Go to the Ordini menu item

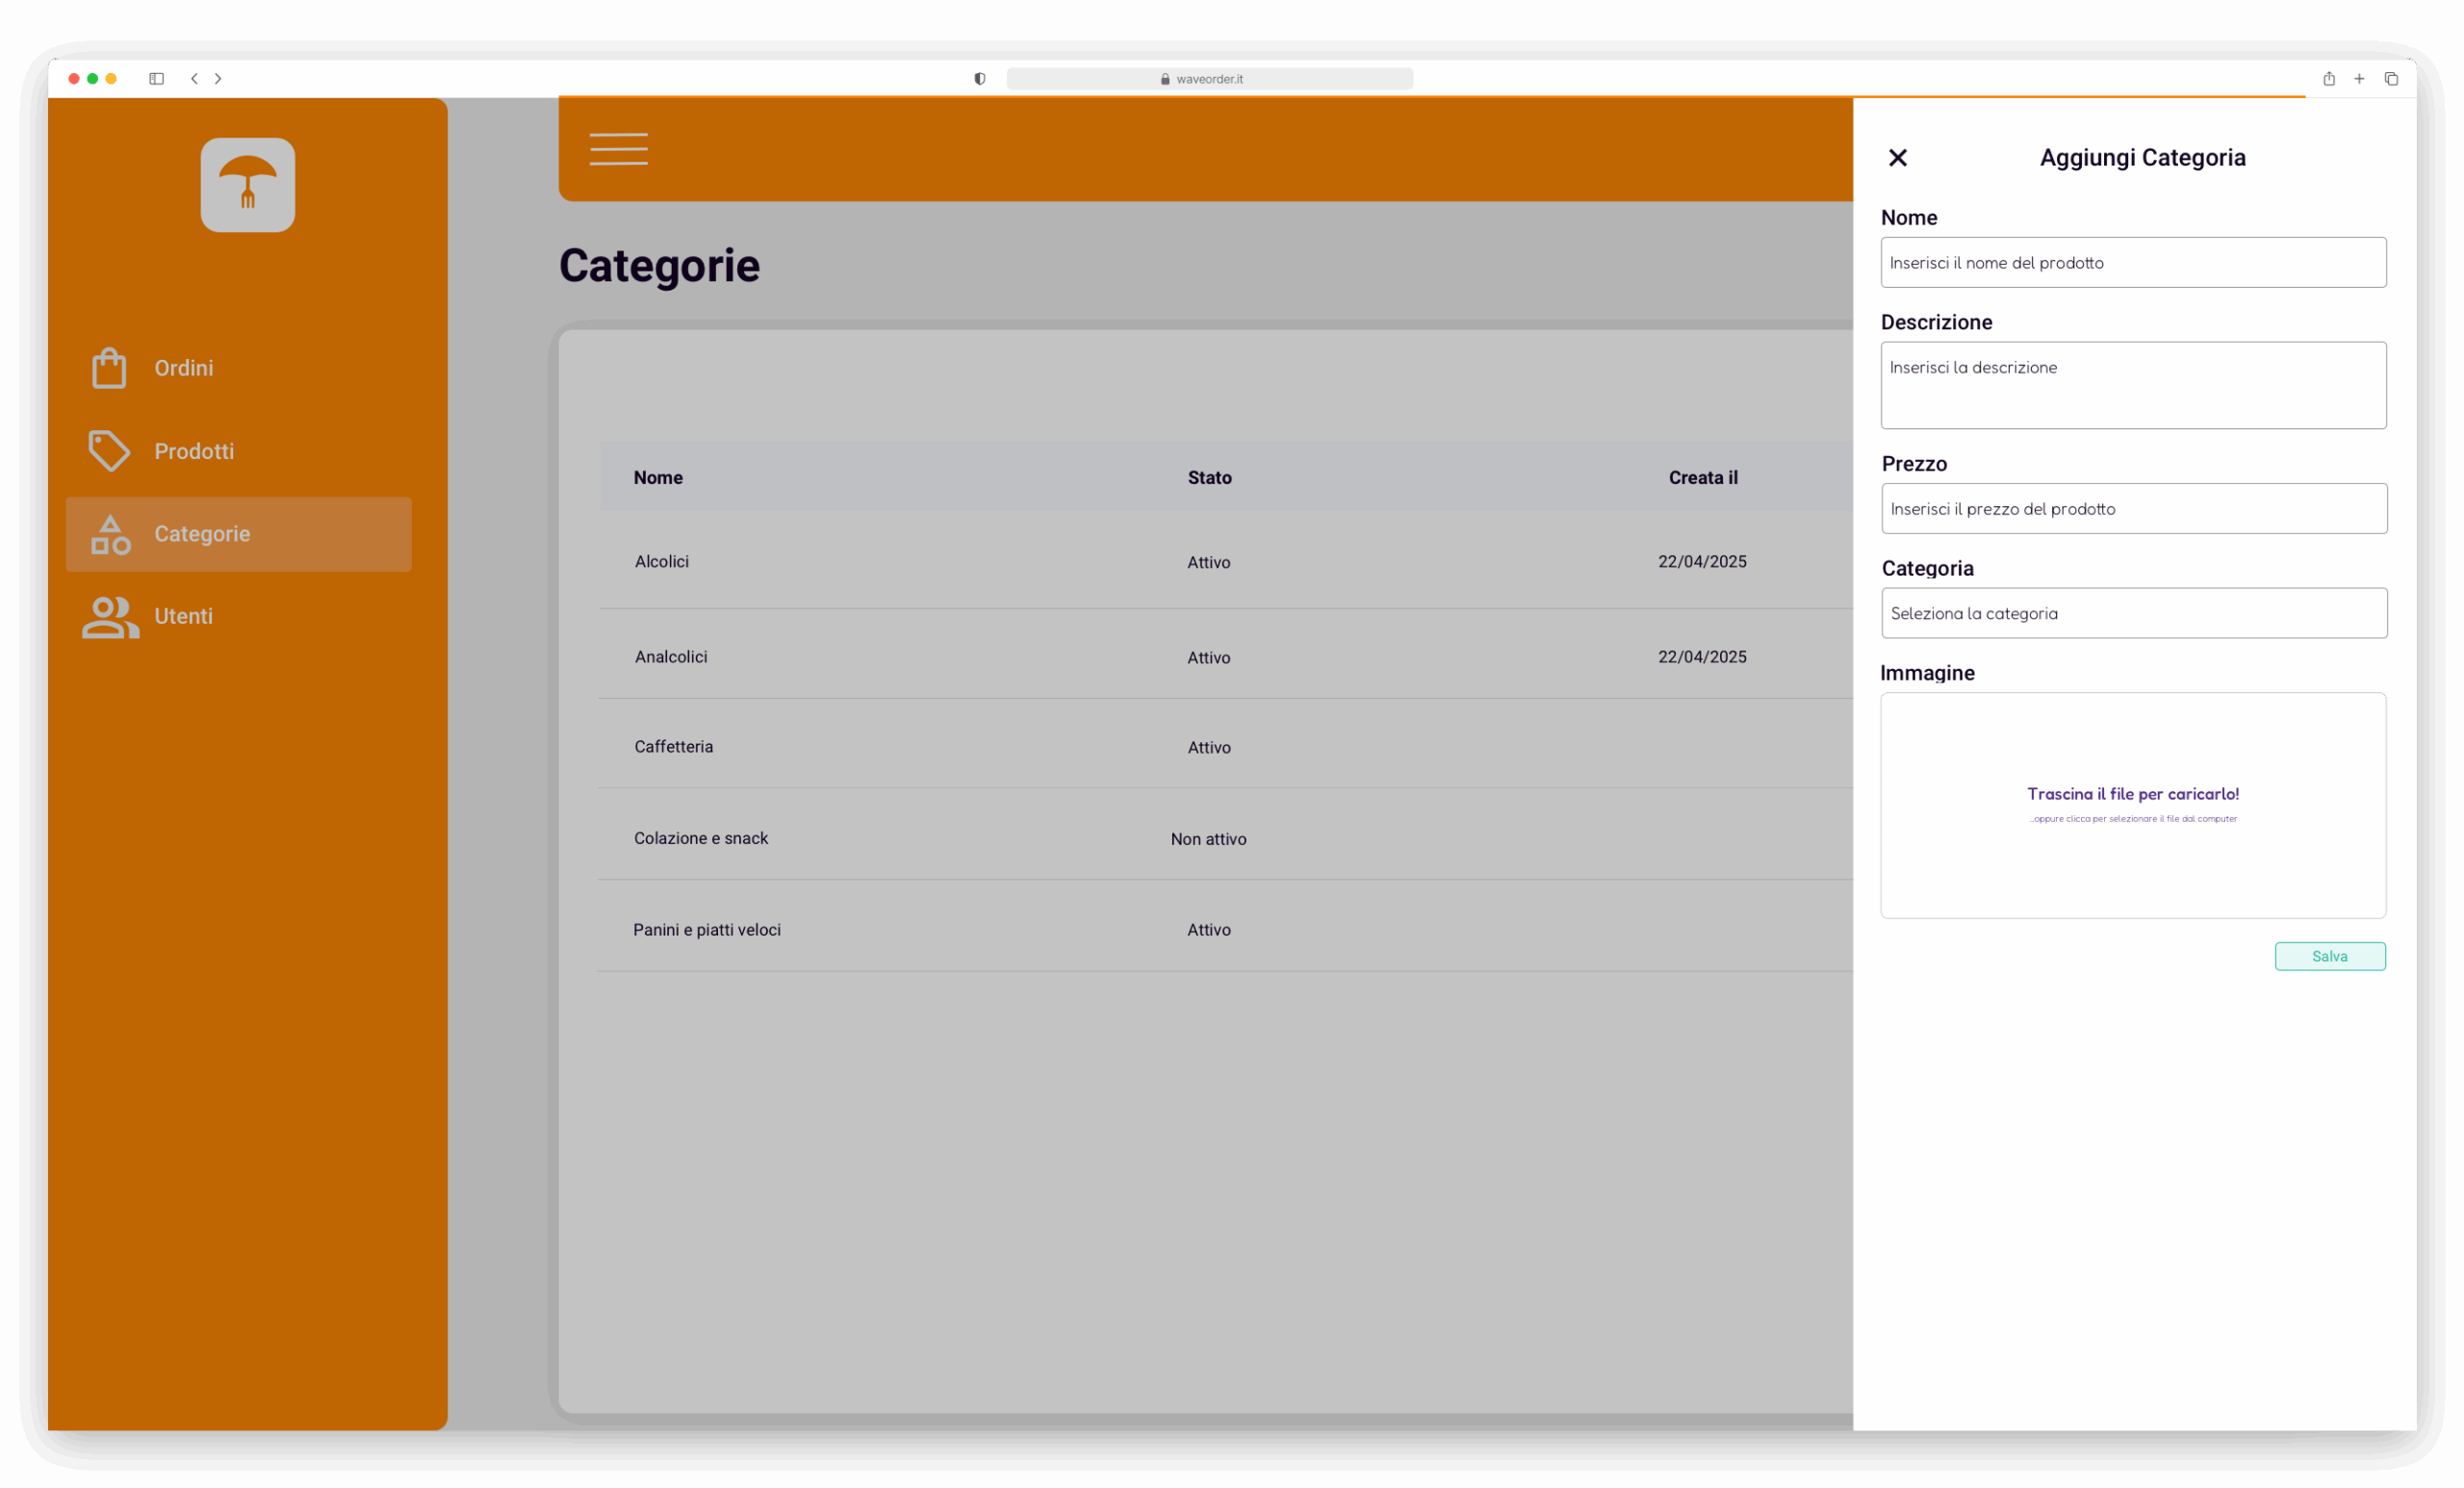click(x=184, y=368)
